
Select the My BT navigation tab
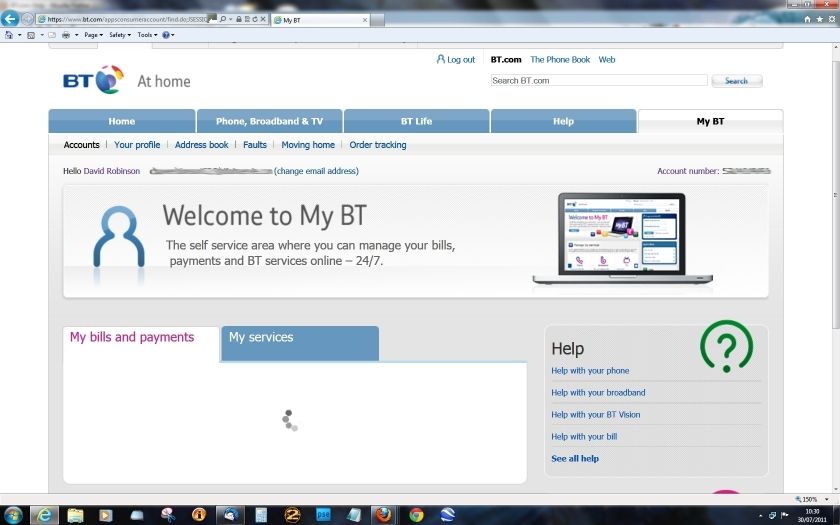(x=710, y=121)
